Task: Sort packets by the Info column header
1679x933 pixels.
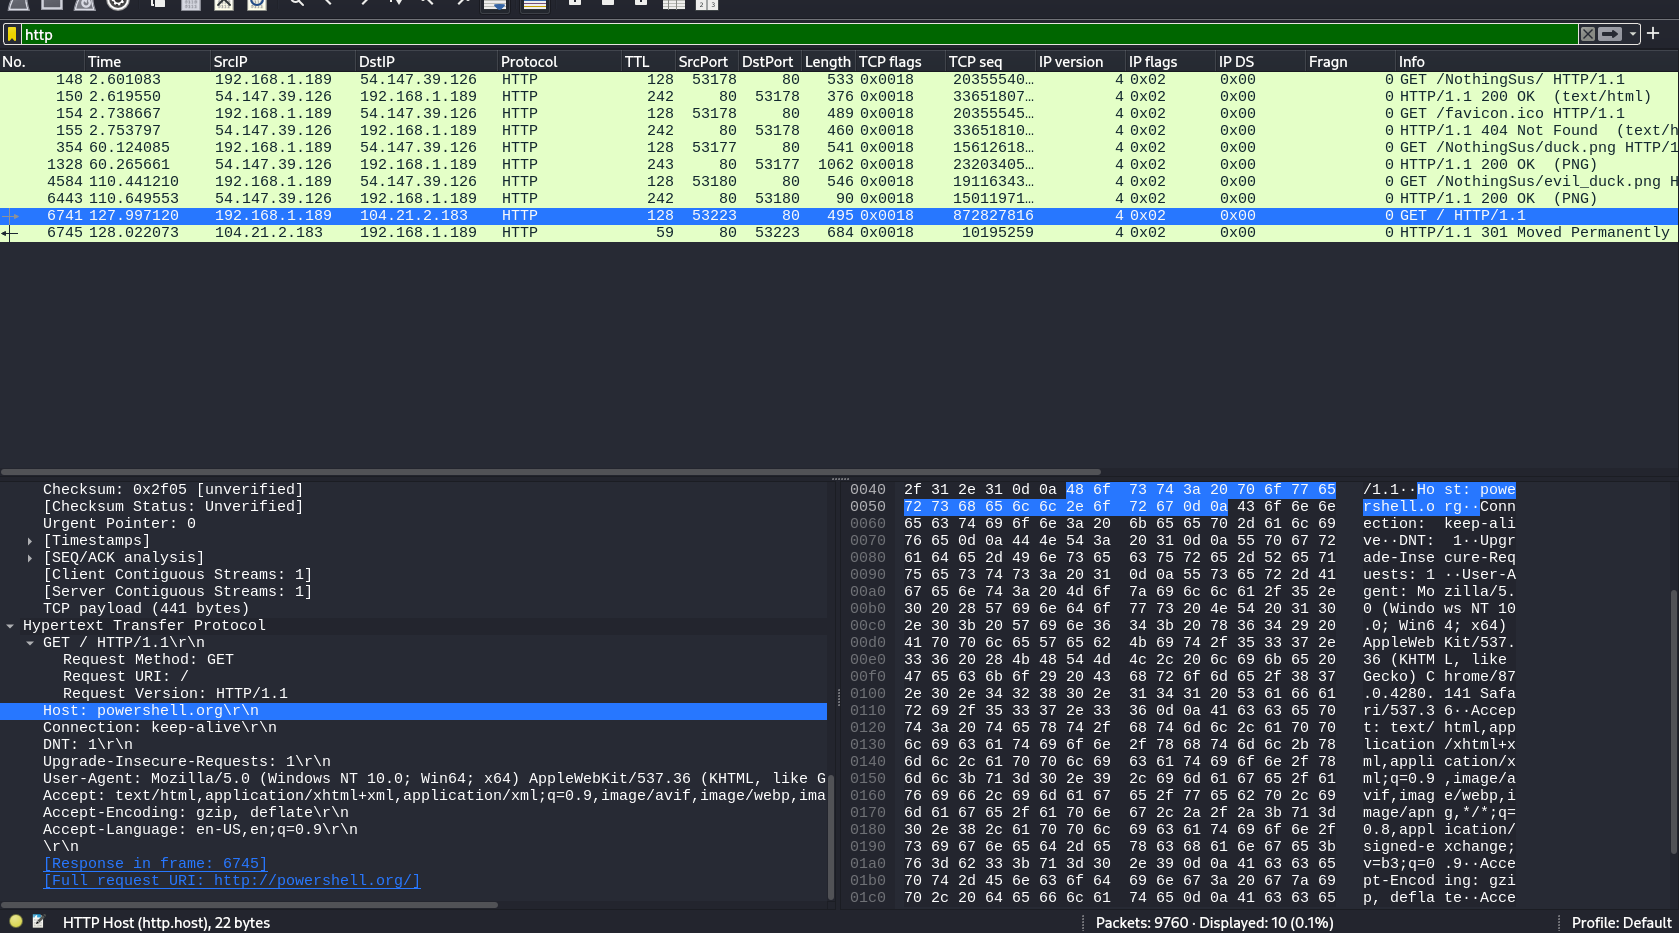Action: [x=1412, y=62]
